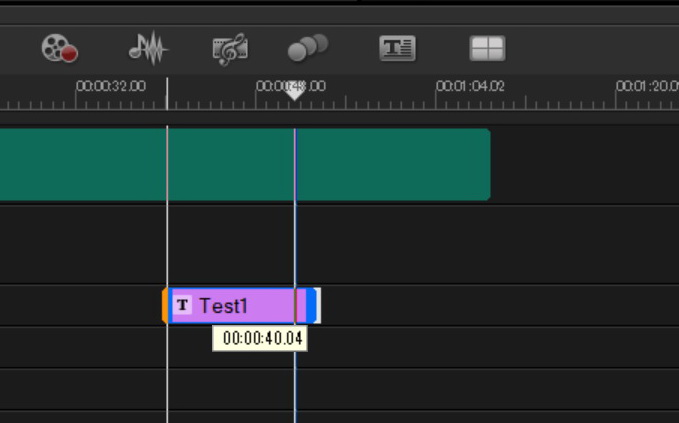Click empty title track right of Test1

pos(480,306)
